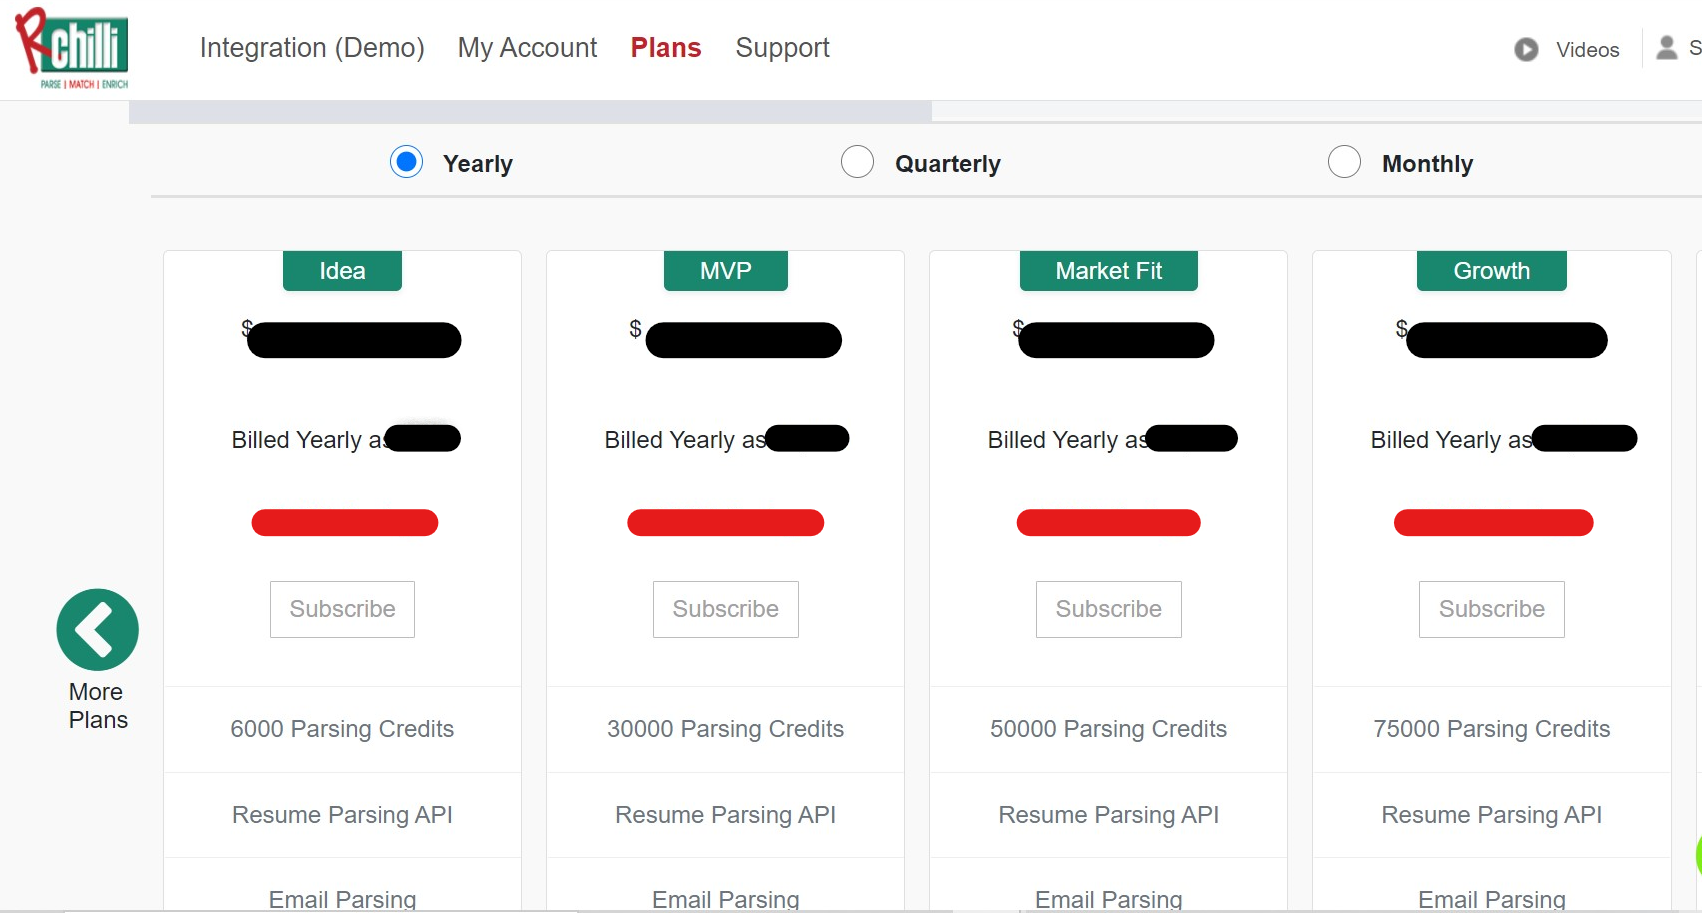
Task: Click the Market Fit plan label
Action: (x=1109, y=271)
